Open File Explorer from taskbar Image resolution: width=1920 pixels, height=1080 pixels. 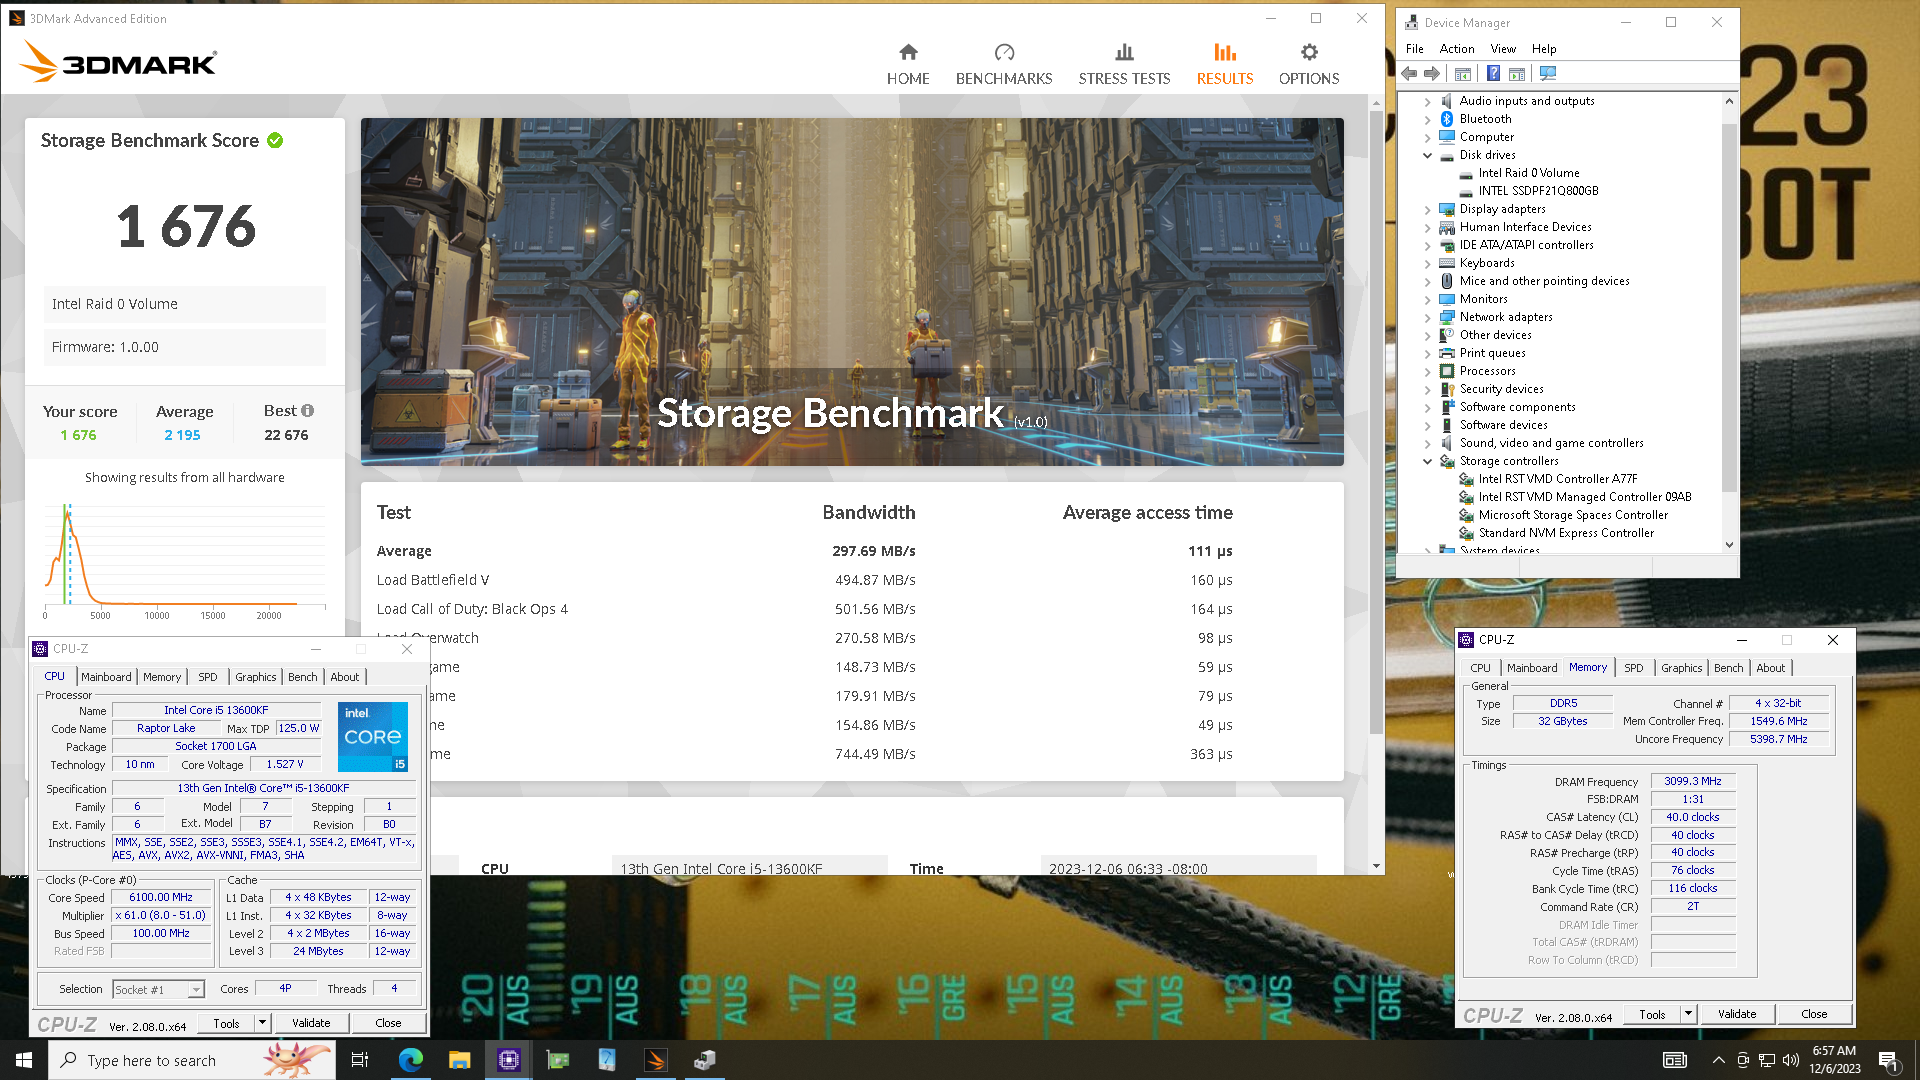[459, 1060]
